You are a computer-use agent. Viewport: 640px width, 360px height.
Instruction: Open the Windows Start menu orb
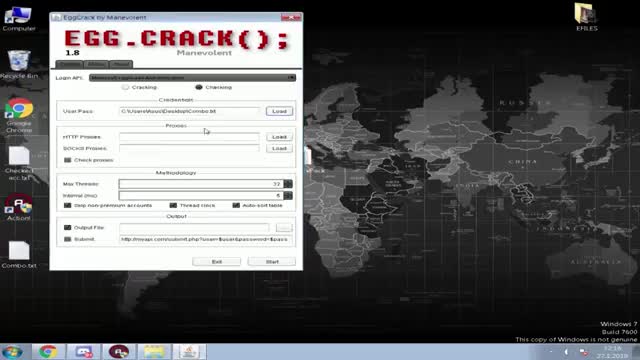[12, 351]
